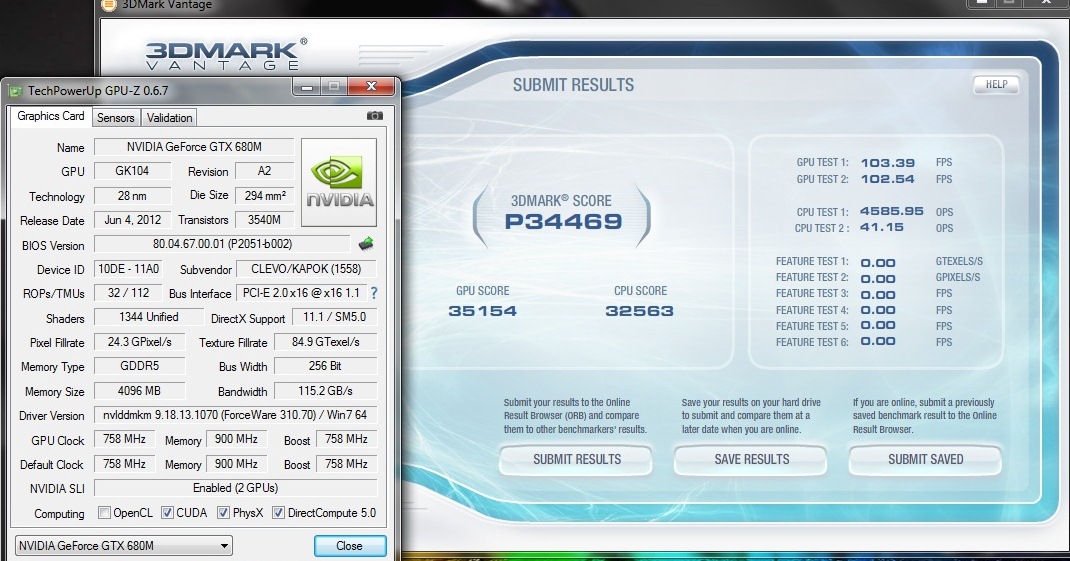The height and width of the screenshot is (561, 1070).
Task: Click the Memory Type GDDR5 field
Action: pos(139,366)
